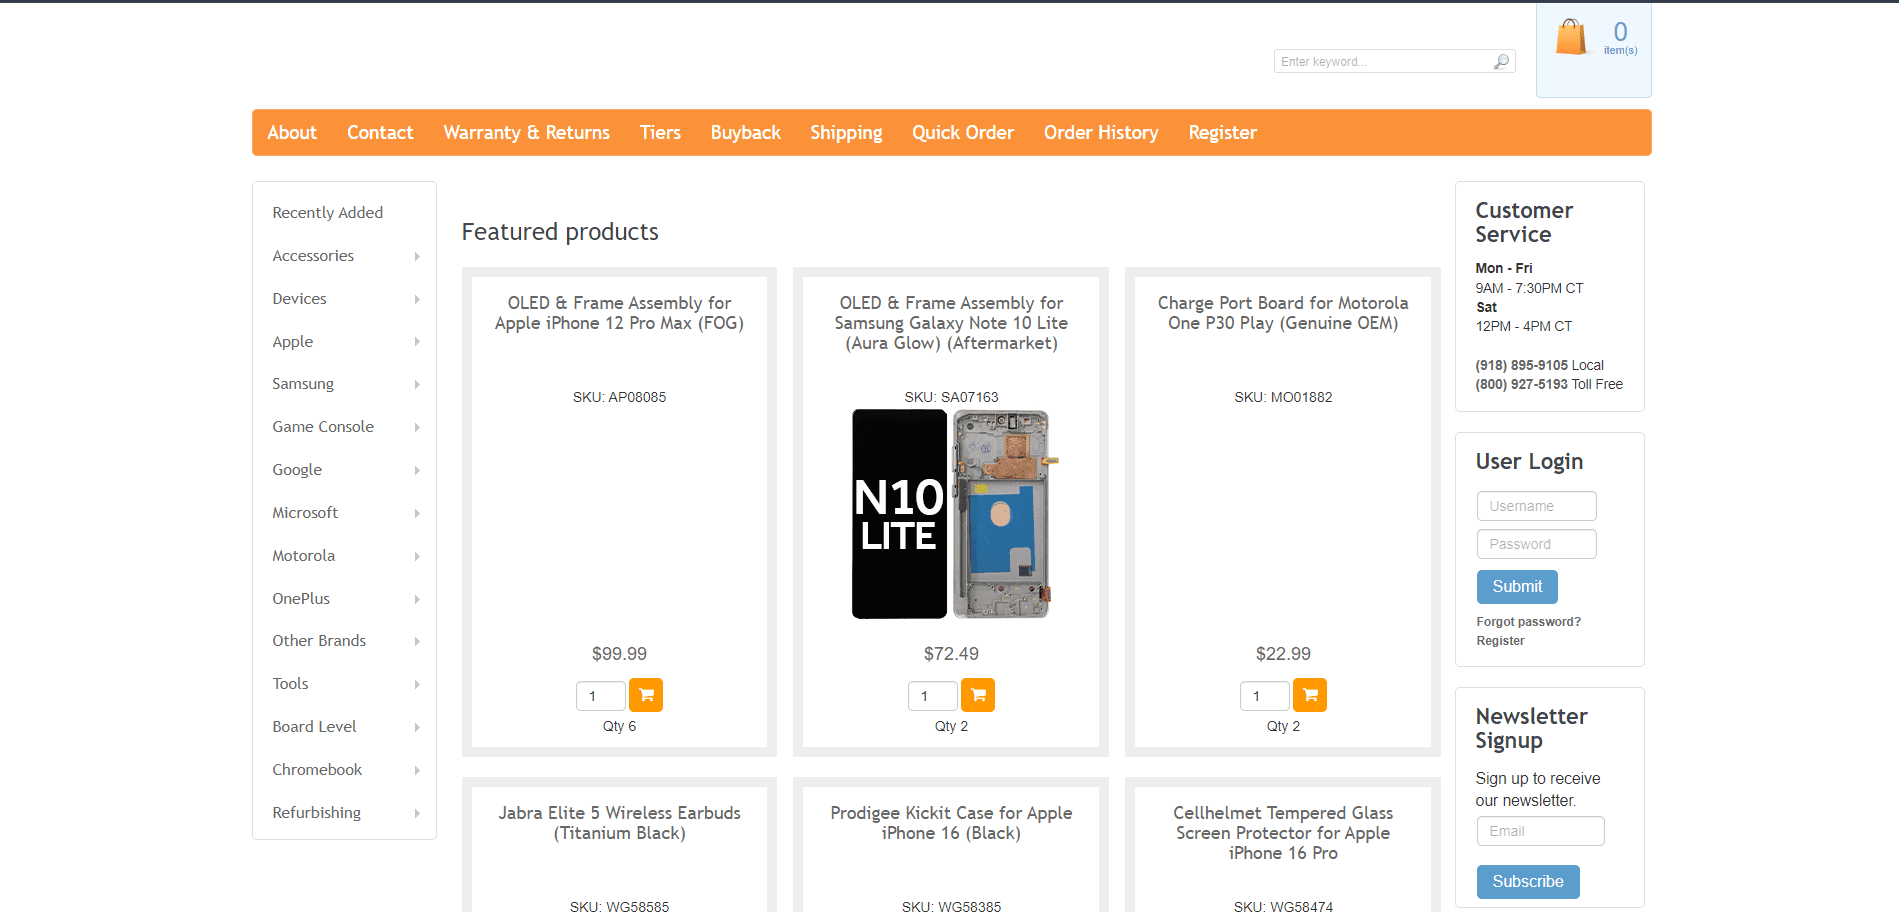Focus the Username field
1899x912 pixels.
click(1536, 506)
